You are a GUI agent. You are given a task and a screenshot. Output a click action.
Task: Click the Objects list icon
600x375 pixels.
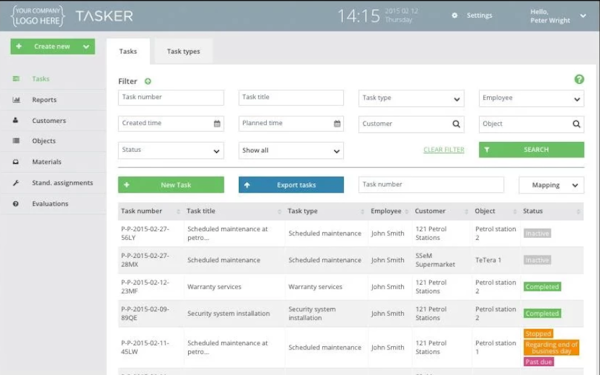(16, 140)
